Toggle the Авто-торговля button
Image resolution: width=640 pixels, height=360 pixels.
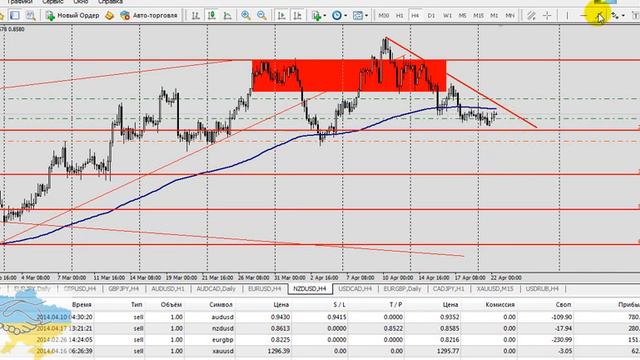pos(149,16)
